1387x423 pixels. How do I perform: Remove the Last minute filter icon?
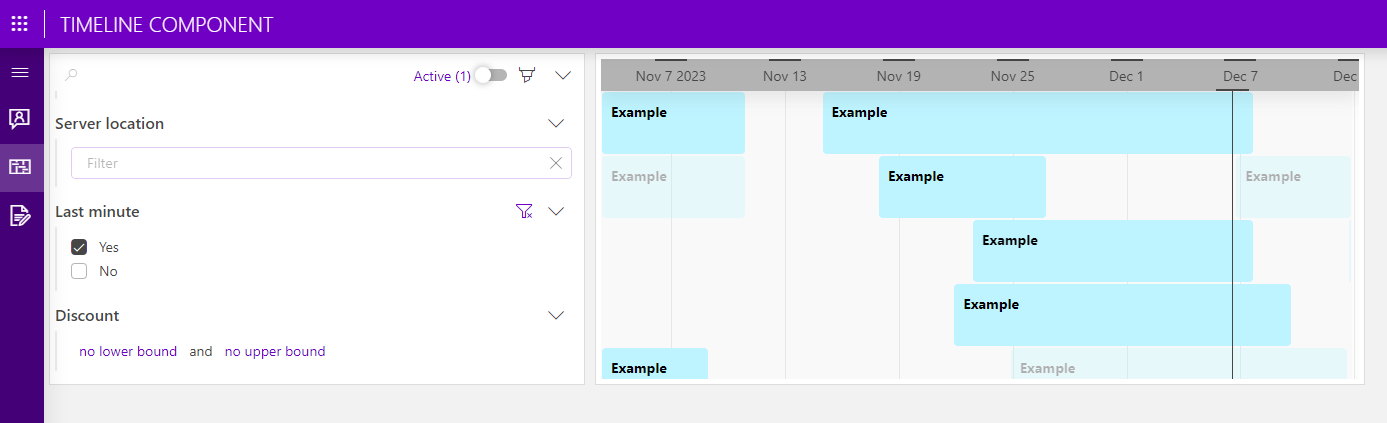point(524,211)
